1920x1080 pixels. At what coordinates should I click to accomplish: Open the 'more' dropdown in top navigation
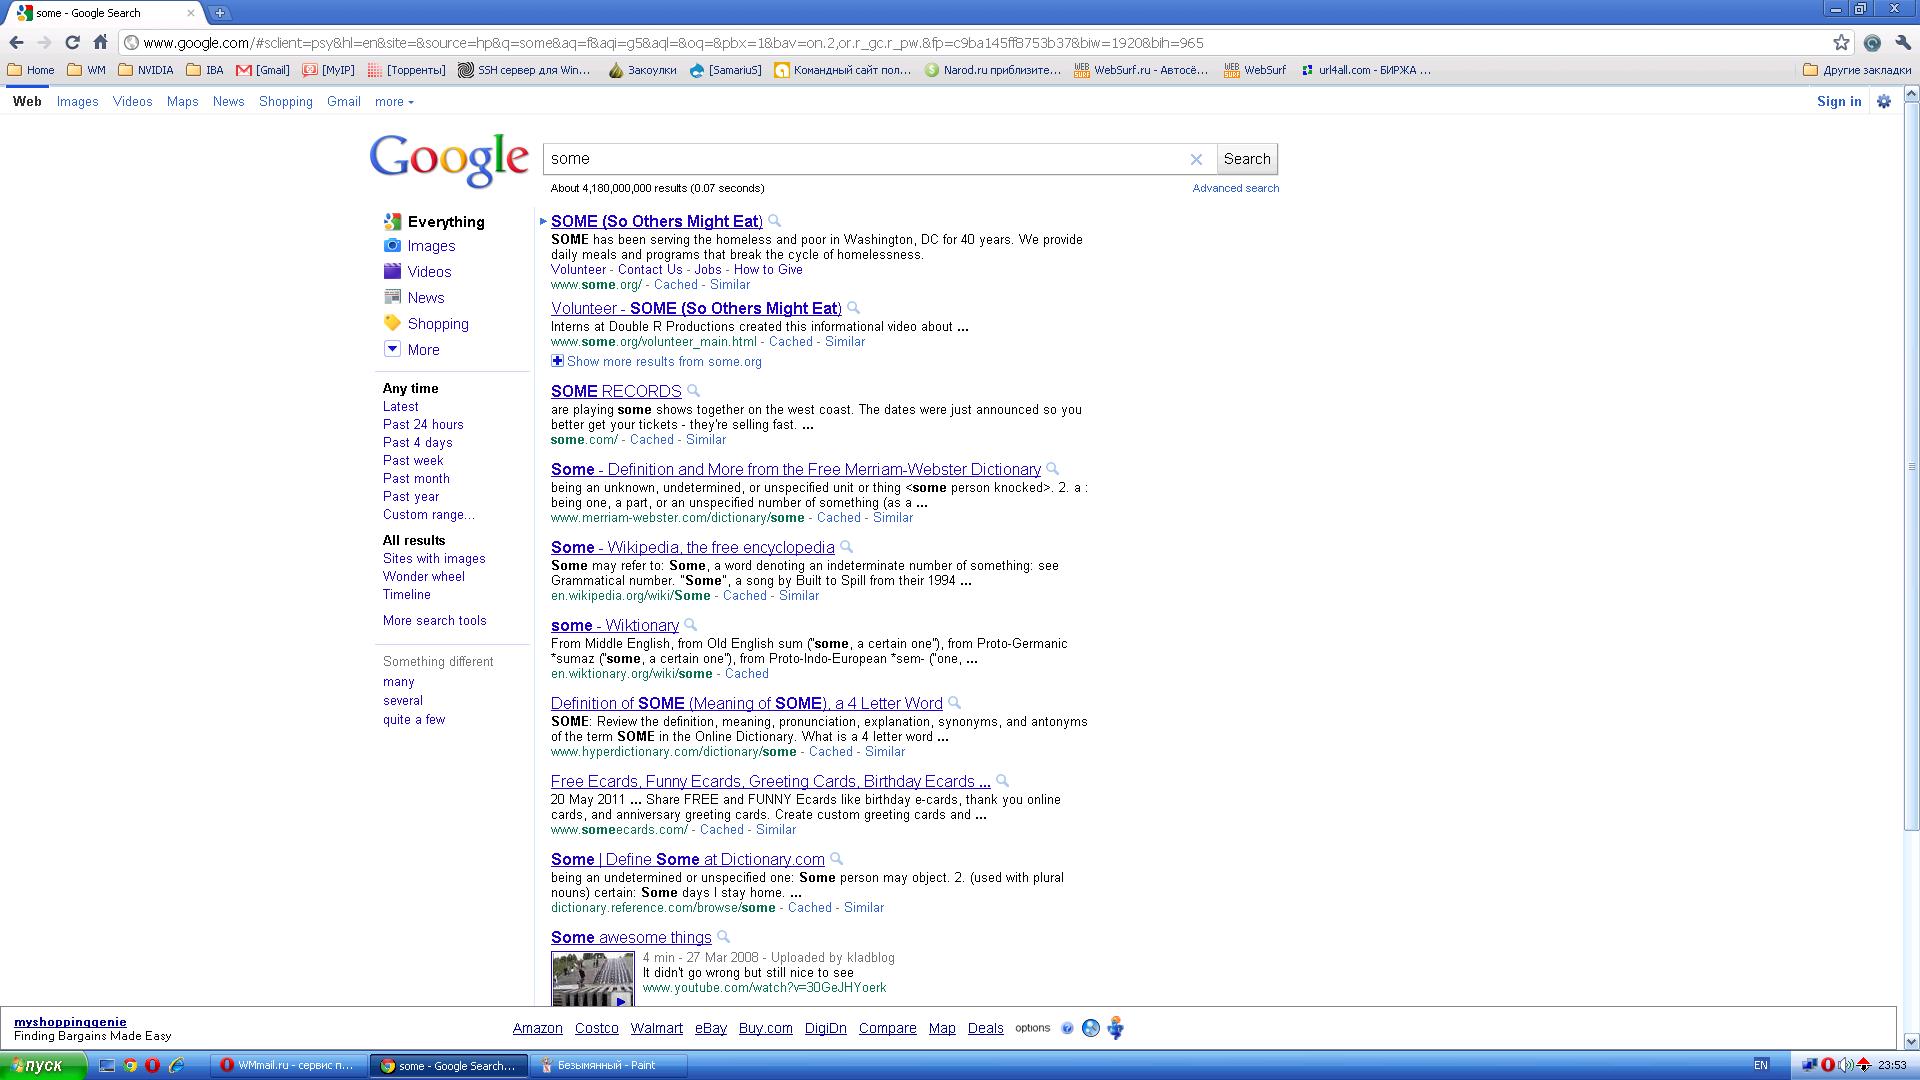coord(394,102)
